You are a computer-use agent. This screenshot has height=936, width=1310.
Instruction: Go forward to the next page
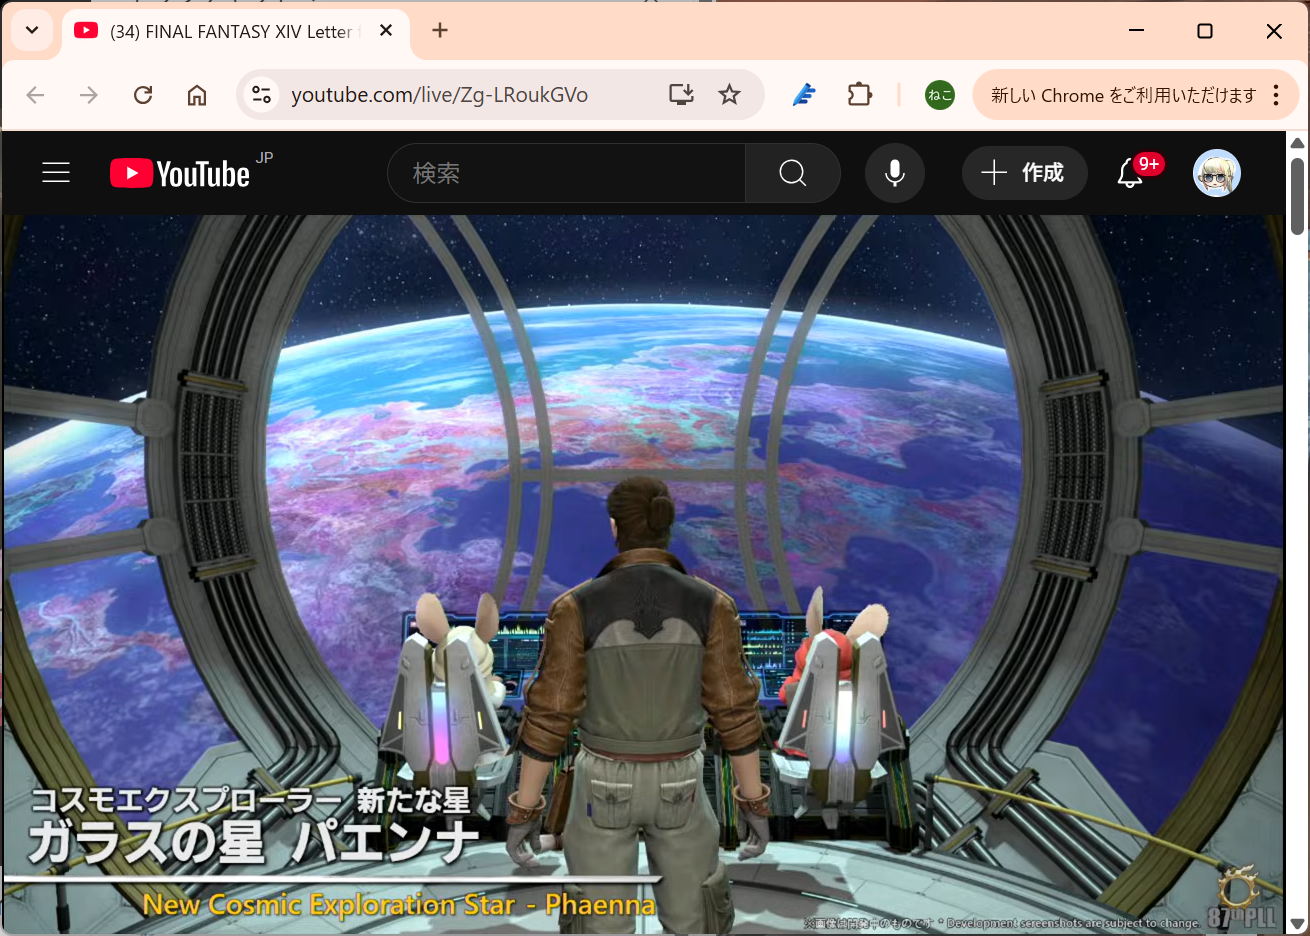tap(89, 95)
